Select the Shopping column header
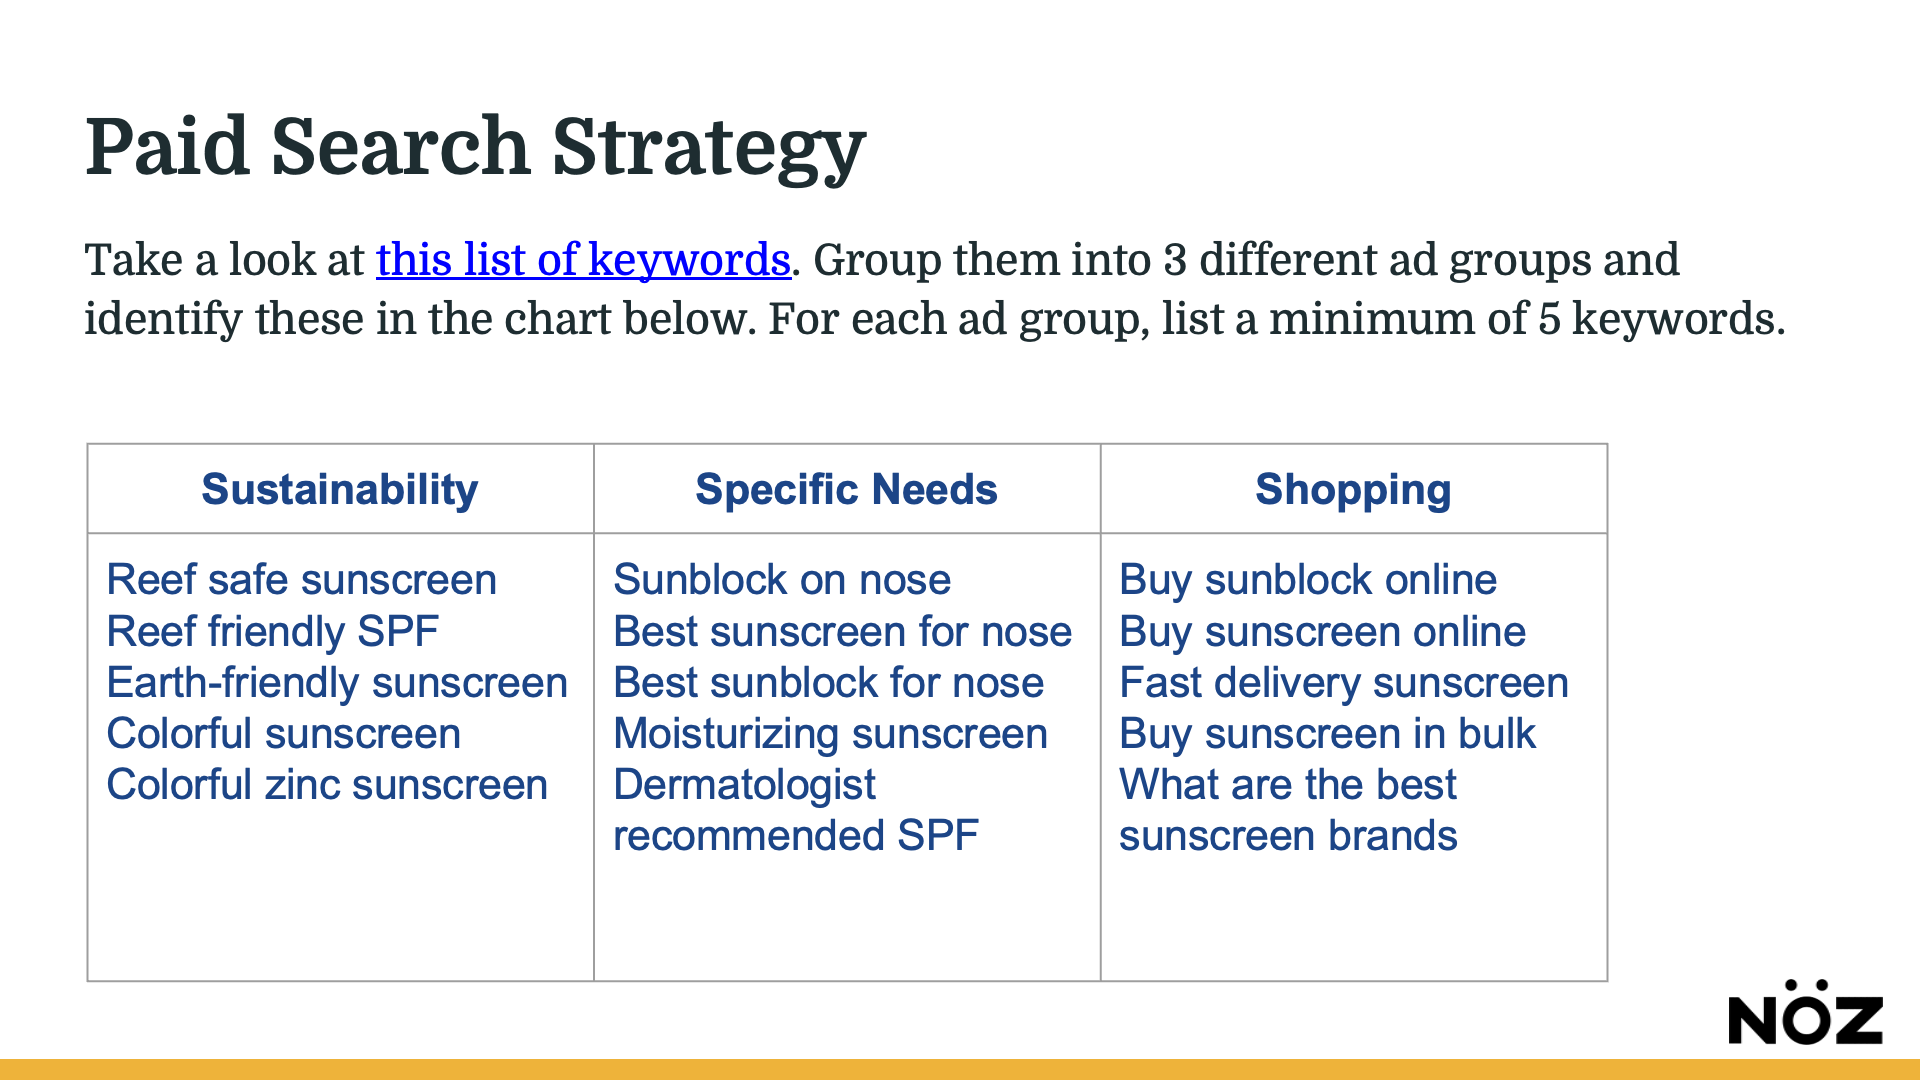The height and width of the screenshot is (1080, 1920). pyautogui.click(x=1353, y=489)
